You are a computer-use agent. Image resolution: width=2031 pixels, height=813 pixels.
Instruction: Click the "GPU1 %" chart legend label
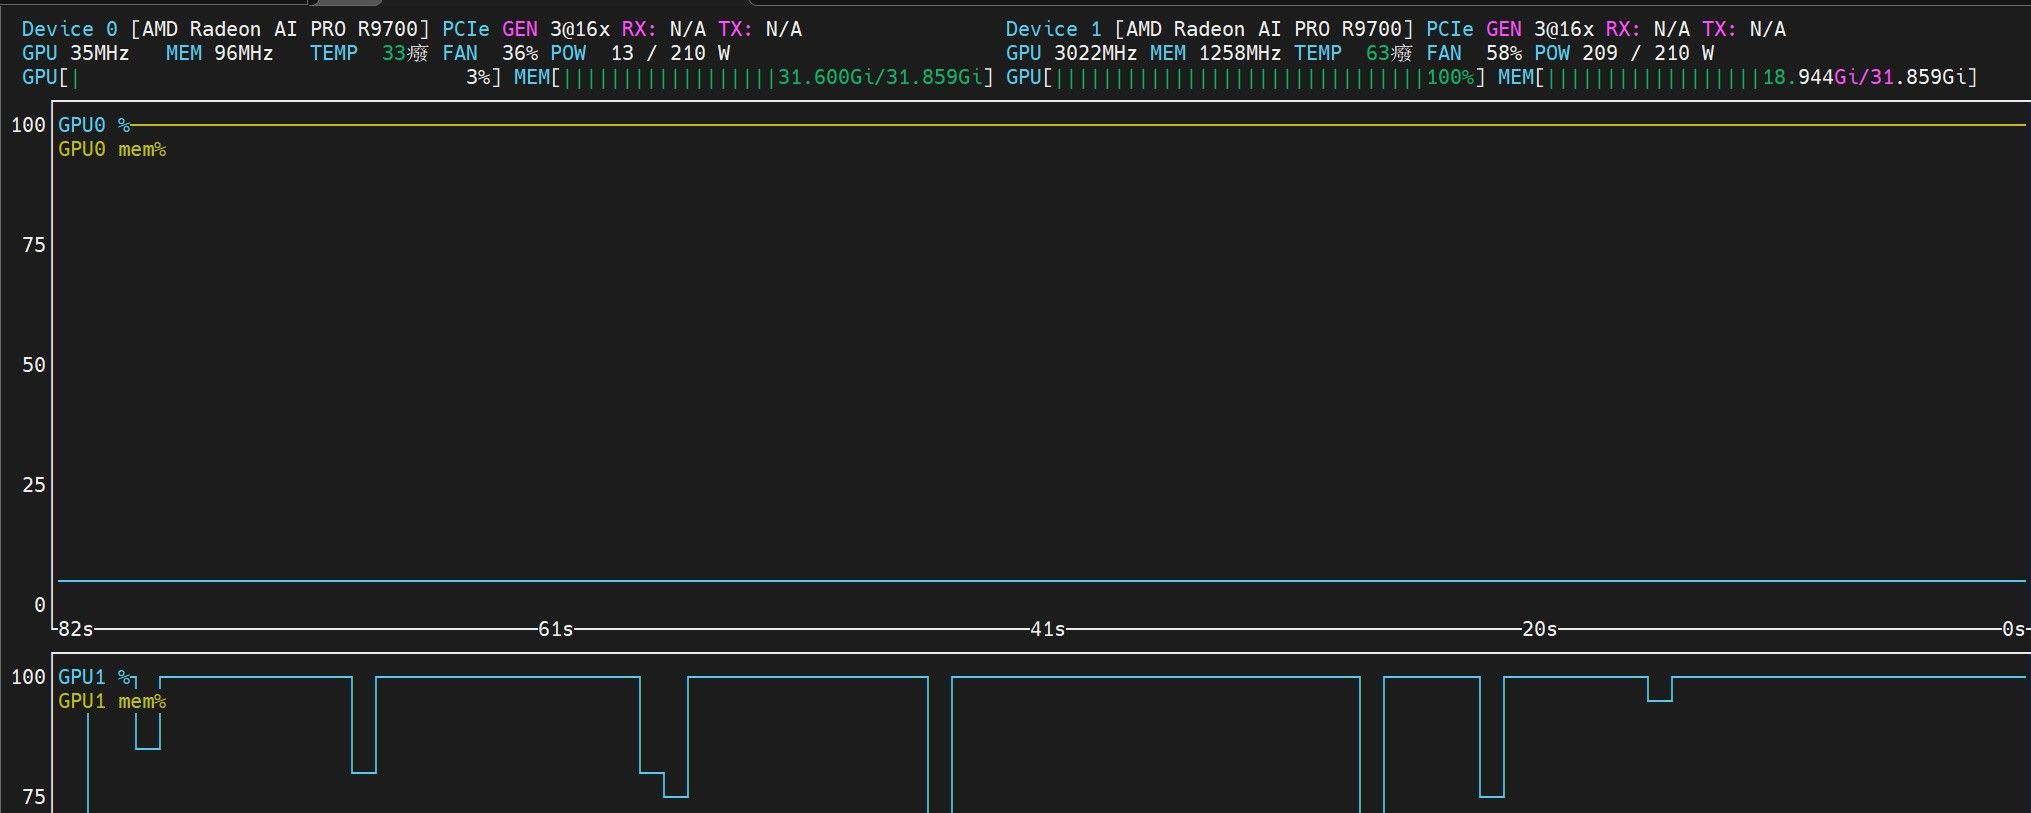pyautogui.click(x=94, y=677)
